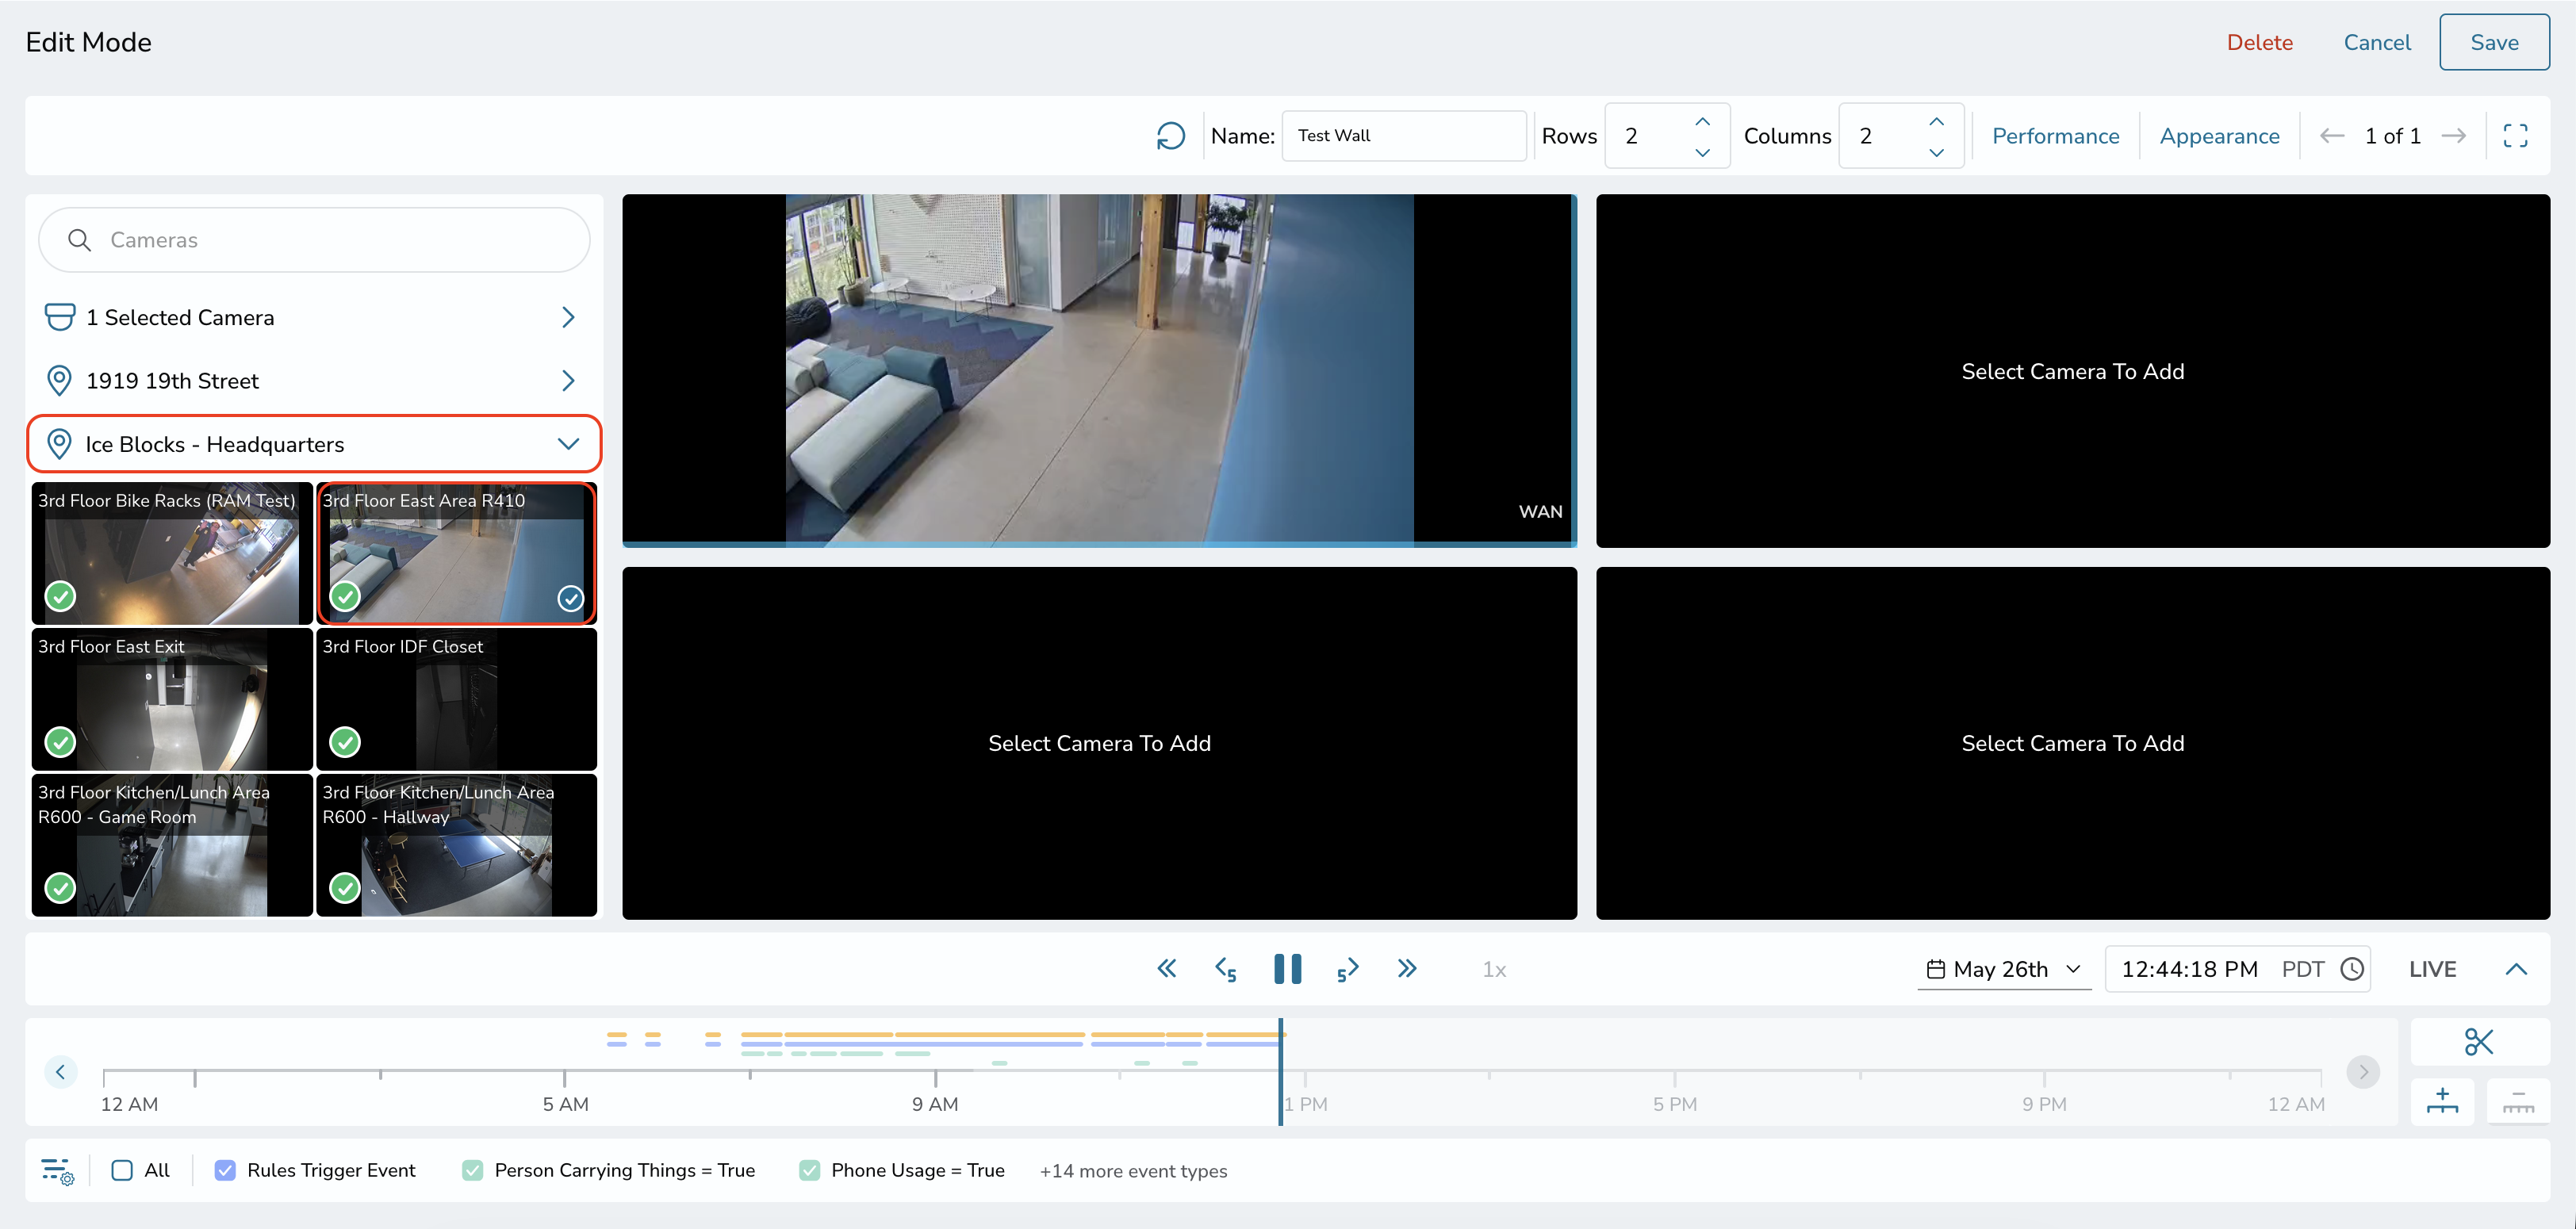Jump to LIVE video
This screenshot has height=1229, width=2576.
click(x=2432, y=969)
